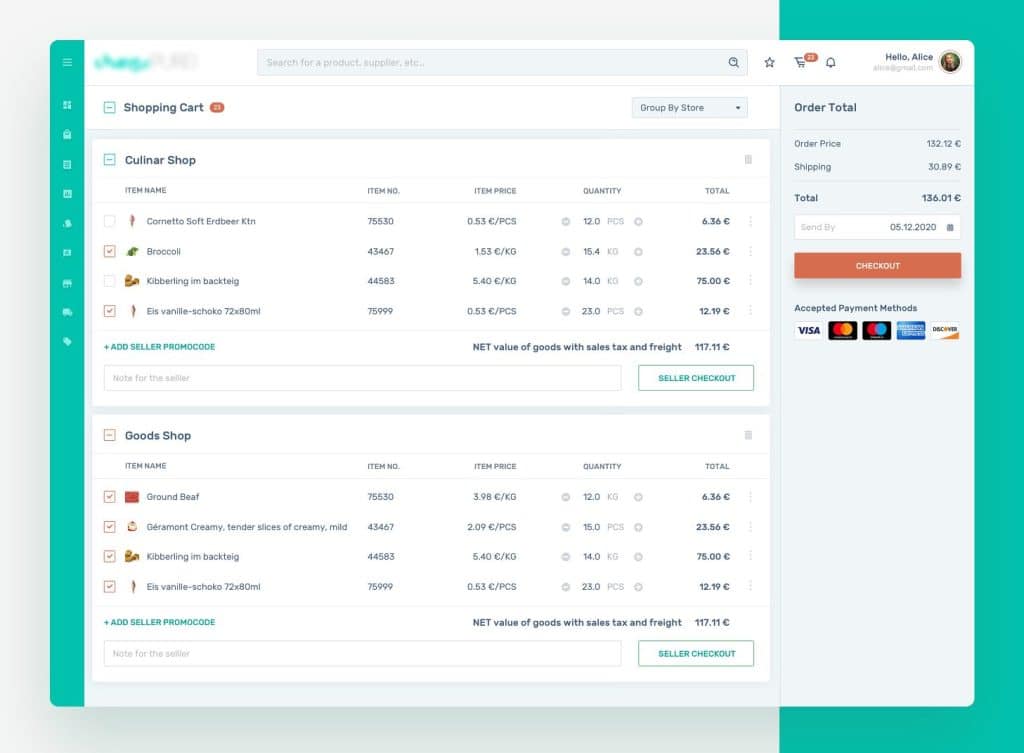This screenshot has height=753, width=1024.
Task: Check the Cornetto Soft Erdbeer Ktn checkbox
Action: 110,221
